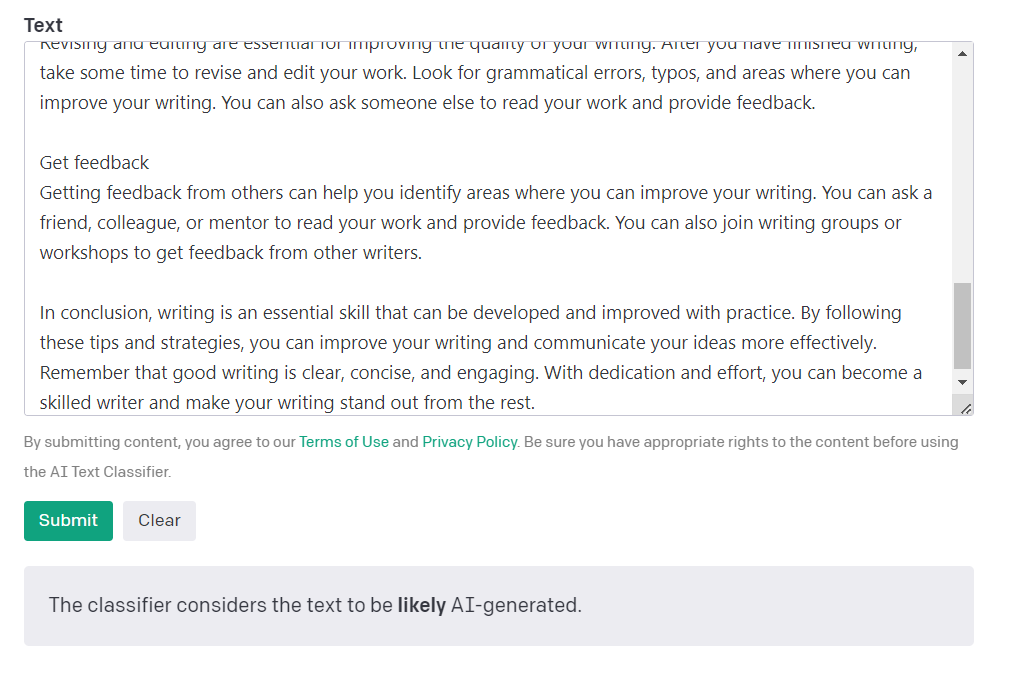Click the scrollbar down arrow in text box
The image size is (1014, 676).
point(962,382)
